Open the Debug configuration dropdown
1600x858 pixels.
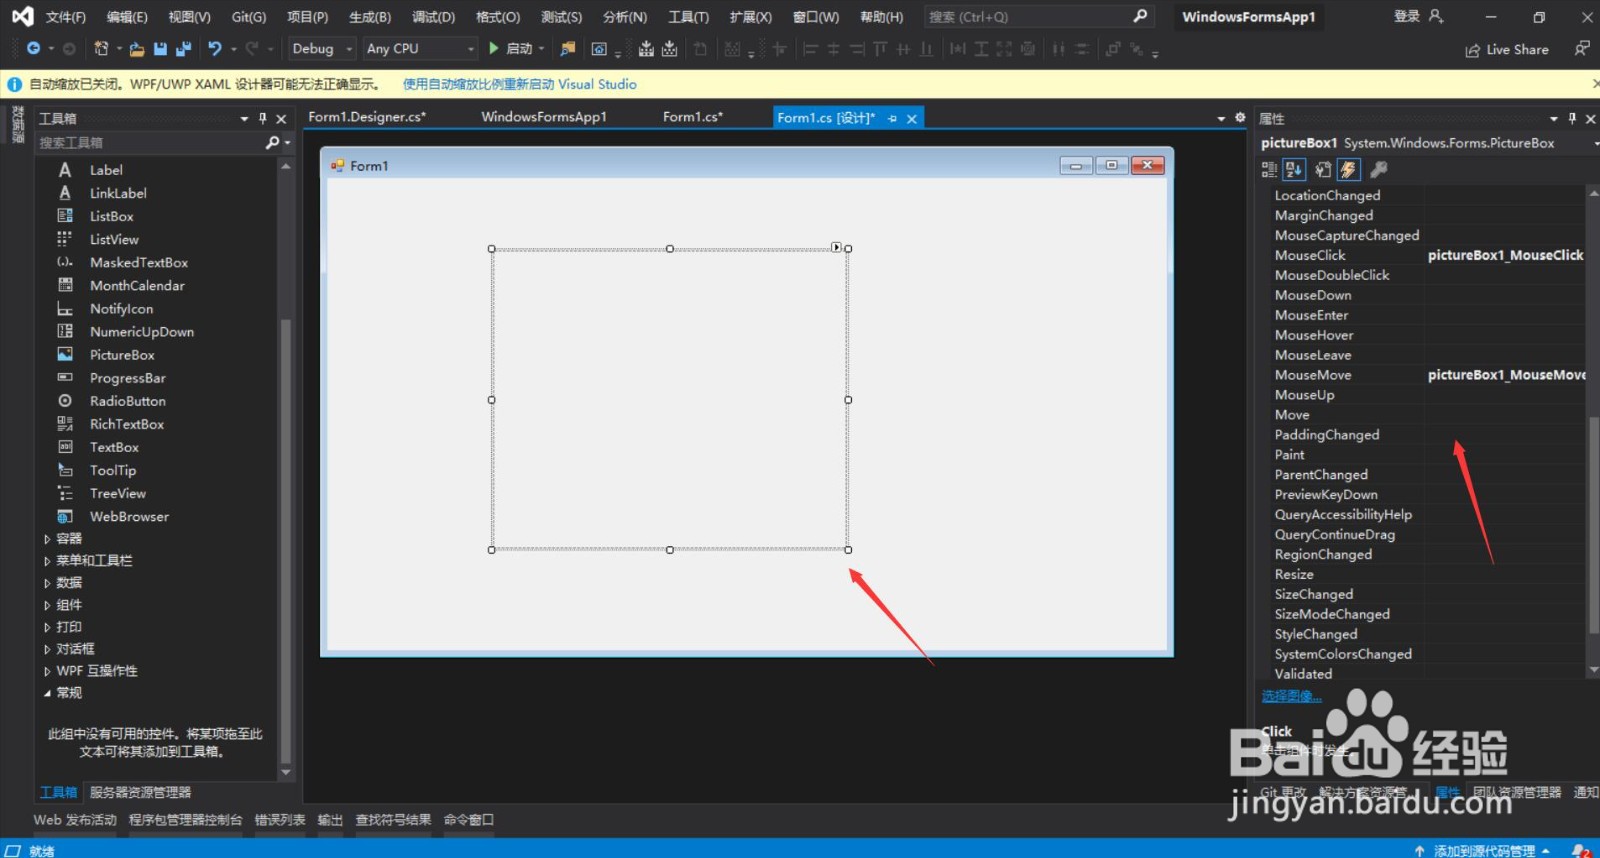322,48
